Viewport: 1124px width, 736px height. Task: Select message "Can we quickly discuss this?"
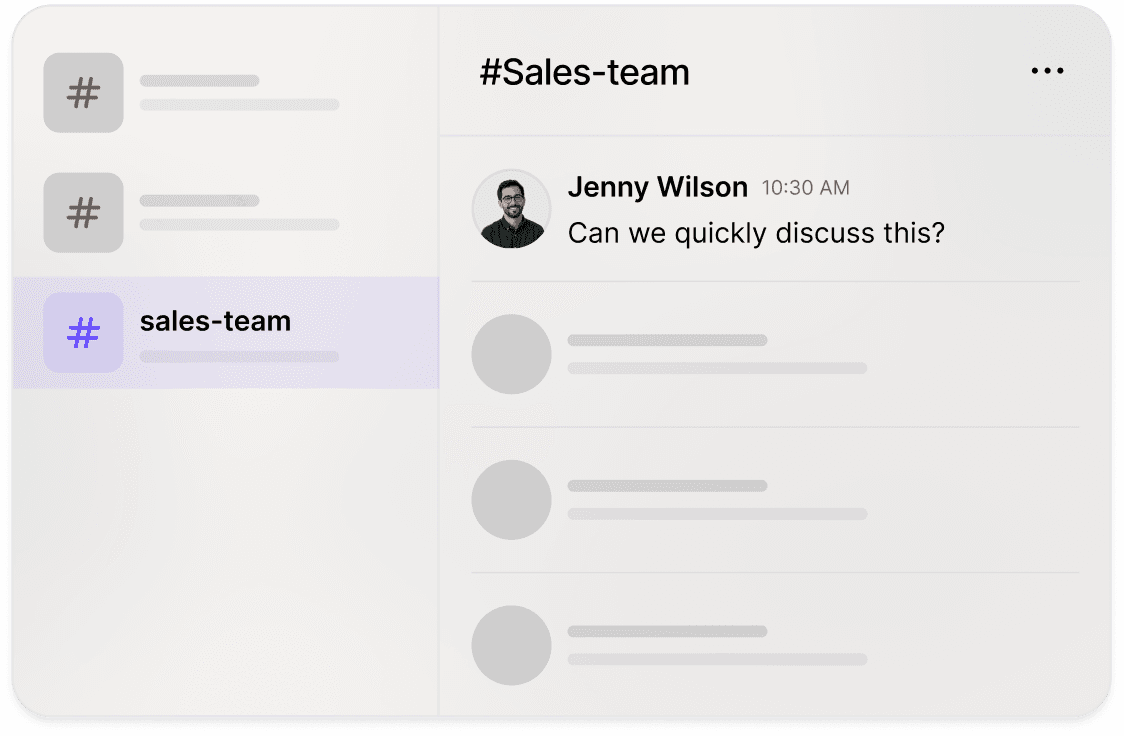(756, 233)
